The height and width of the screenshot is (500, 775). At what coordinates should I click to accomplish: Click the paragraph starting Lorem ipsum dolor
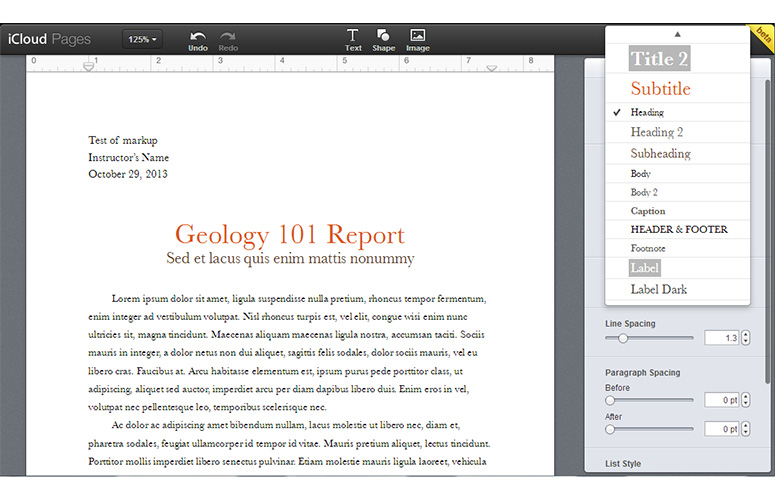point(288,353)
